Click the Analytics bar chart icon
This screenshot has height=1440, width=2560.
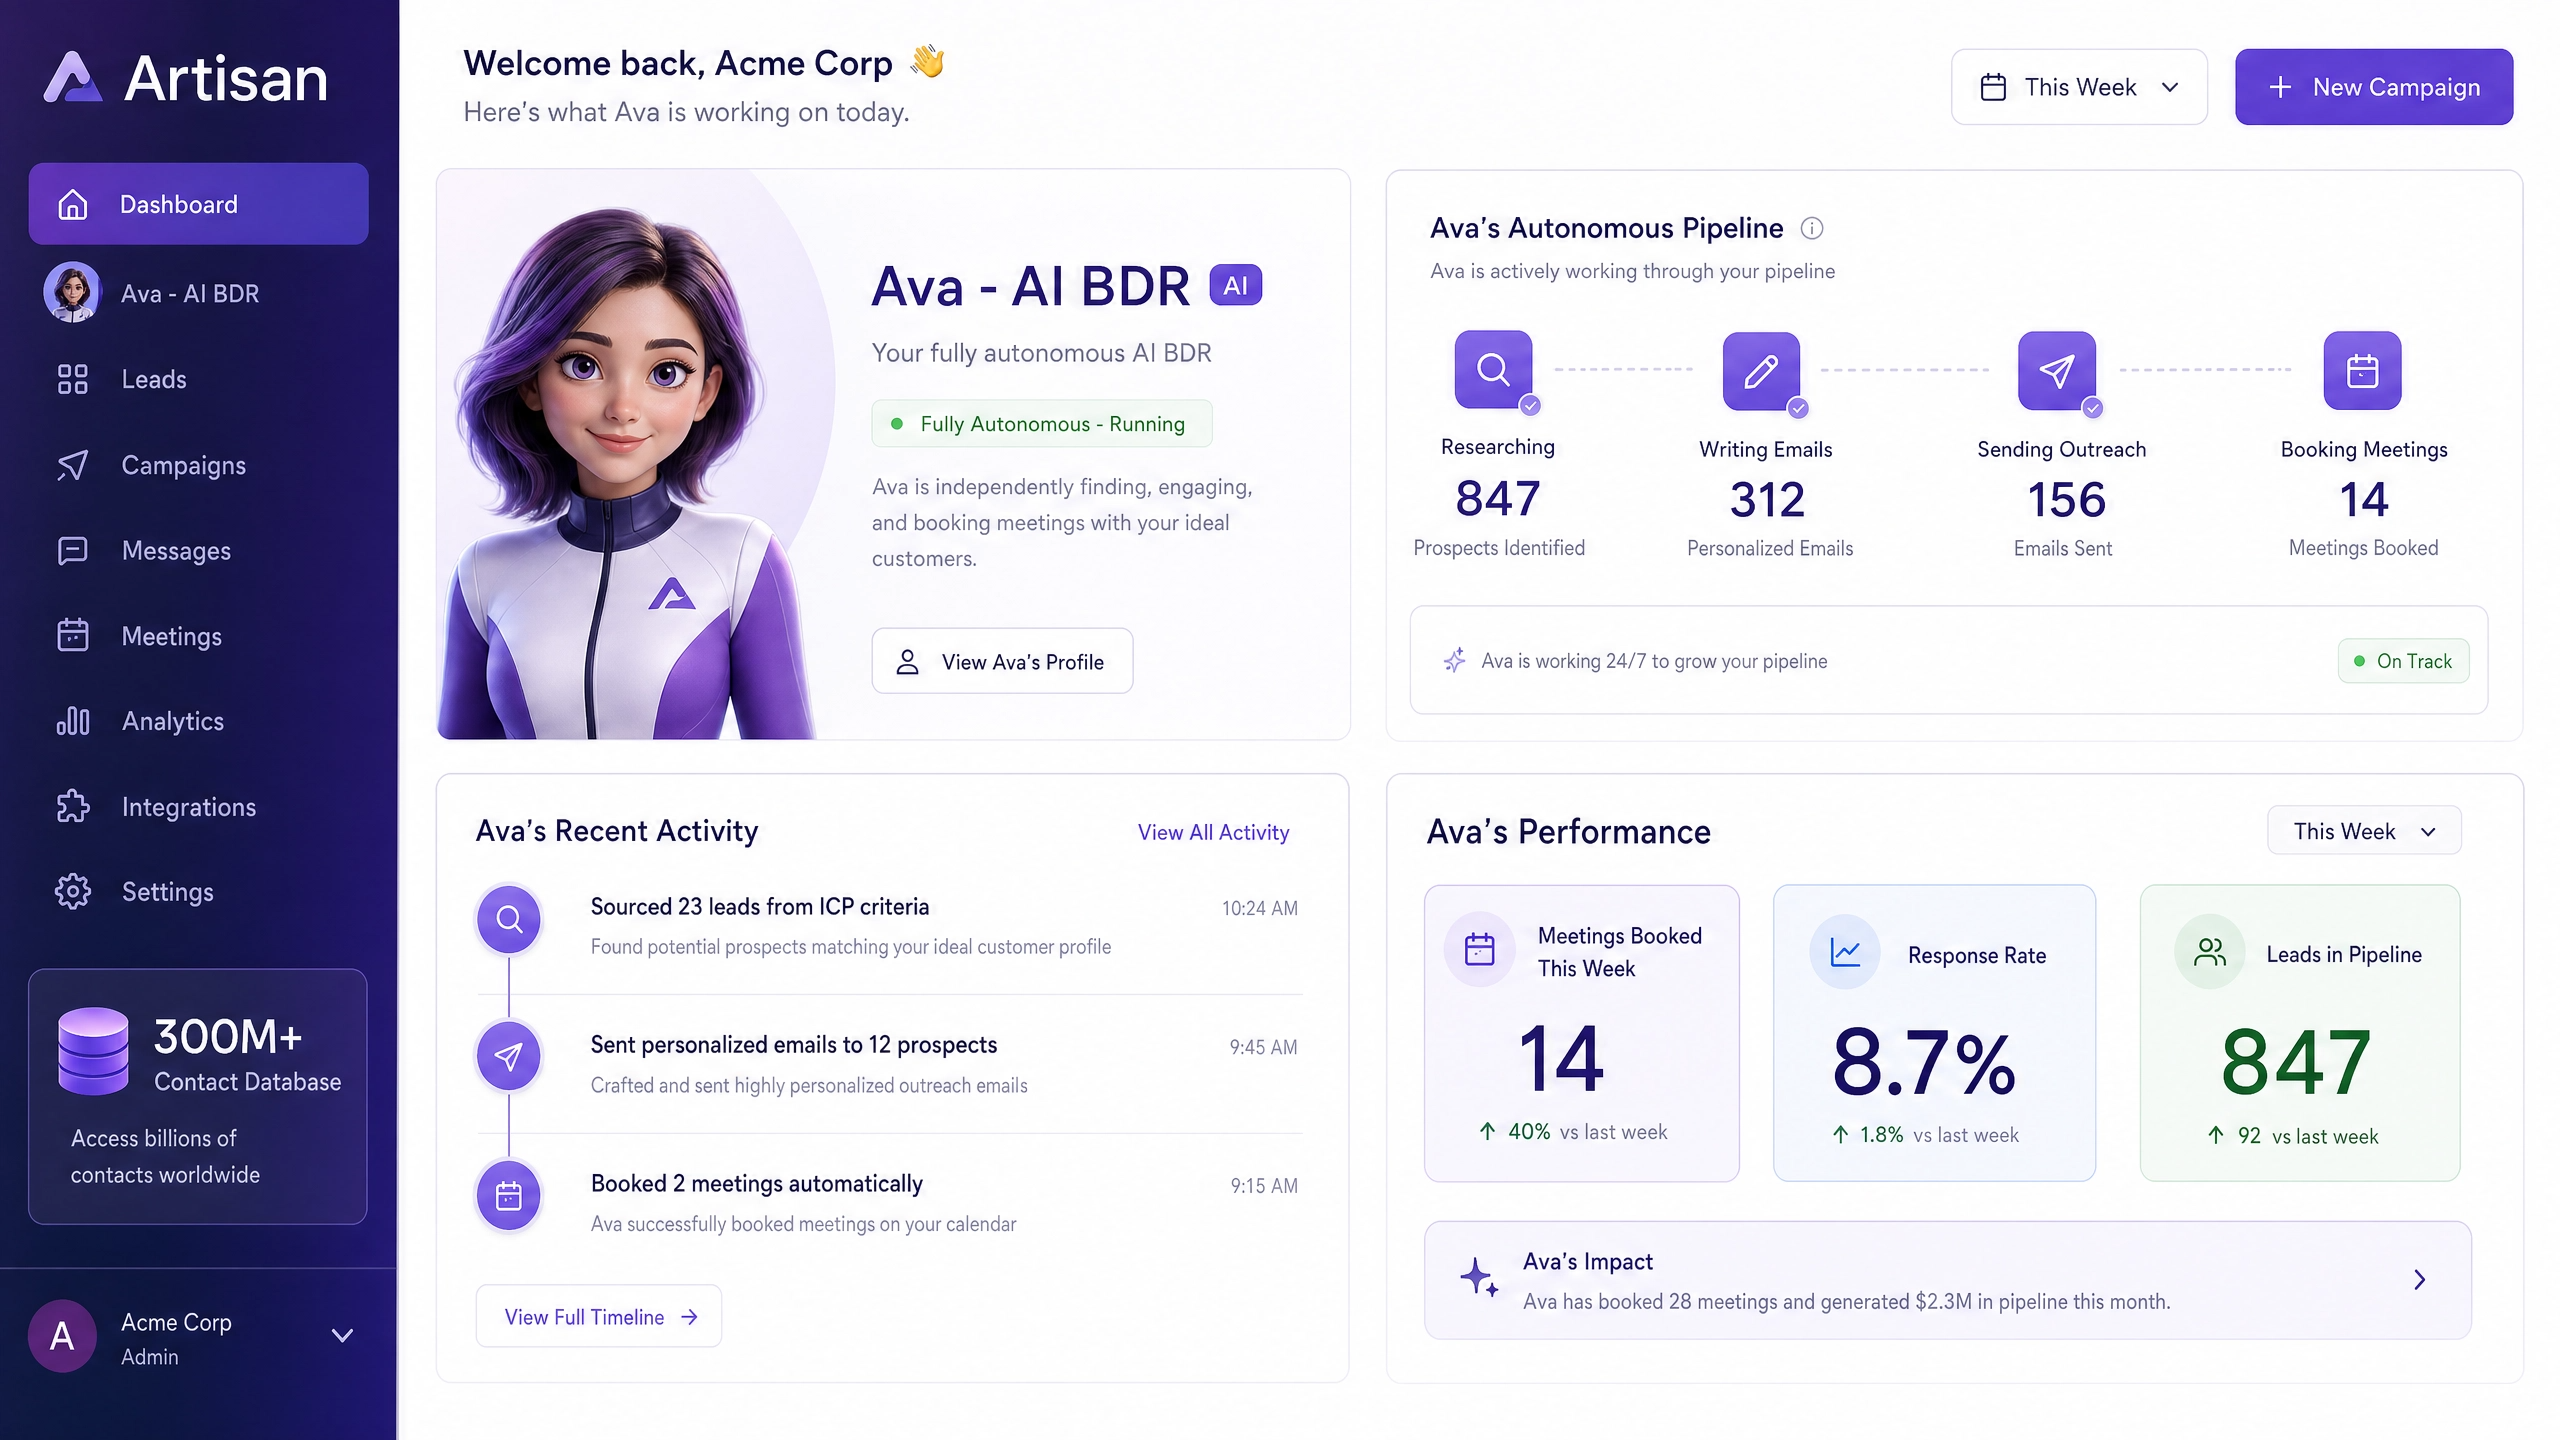point(72,721)
